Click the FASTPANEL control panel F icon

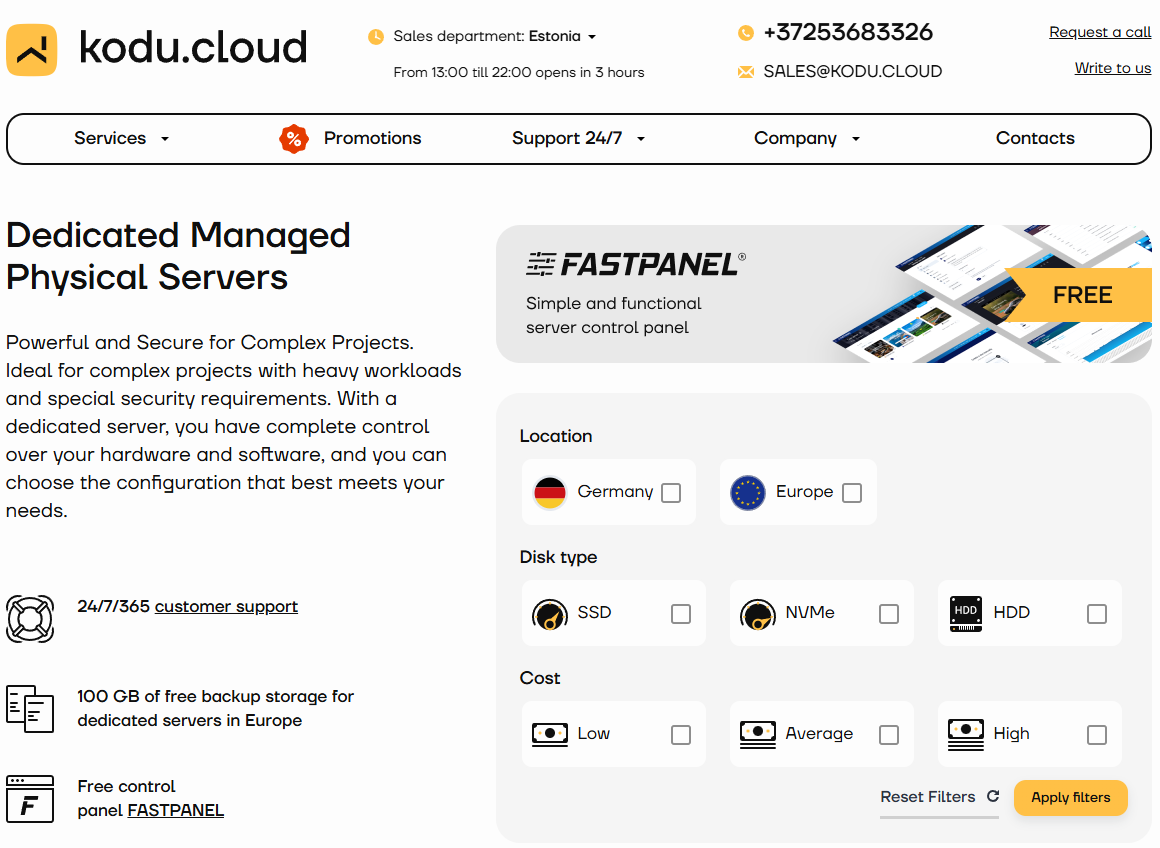tap(30, 798)
